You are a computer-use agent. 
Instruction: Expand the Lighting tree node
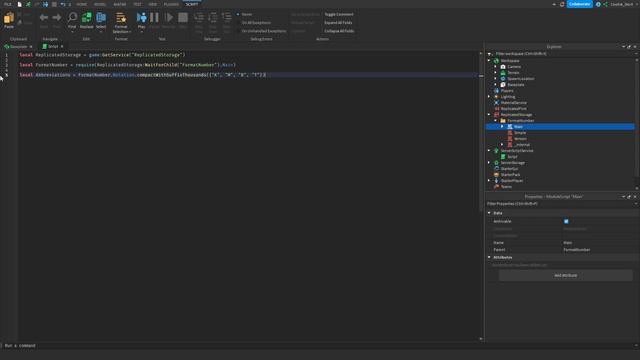(x=489, y=97)
